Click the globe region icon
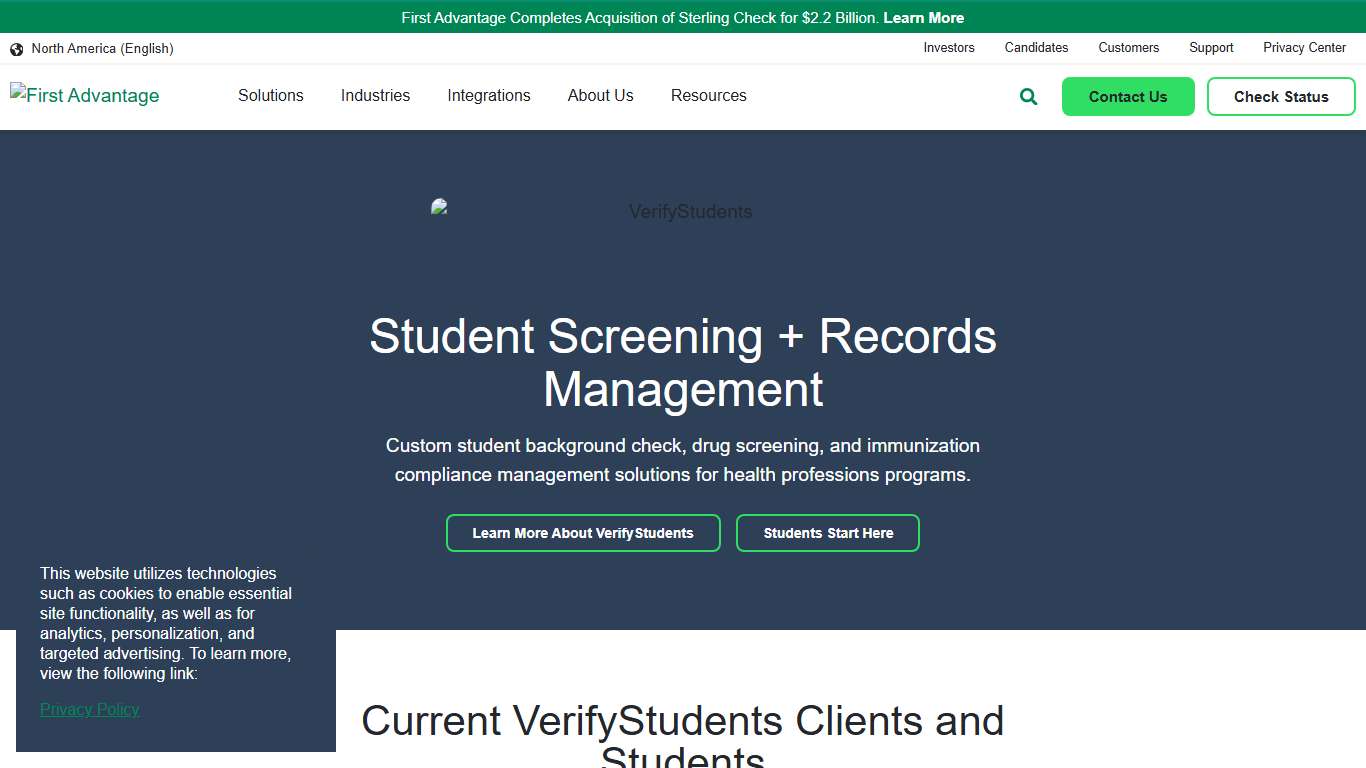Screen dimensions: 1366x768 [16, 48]
